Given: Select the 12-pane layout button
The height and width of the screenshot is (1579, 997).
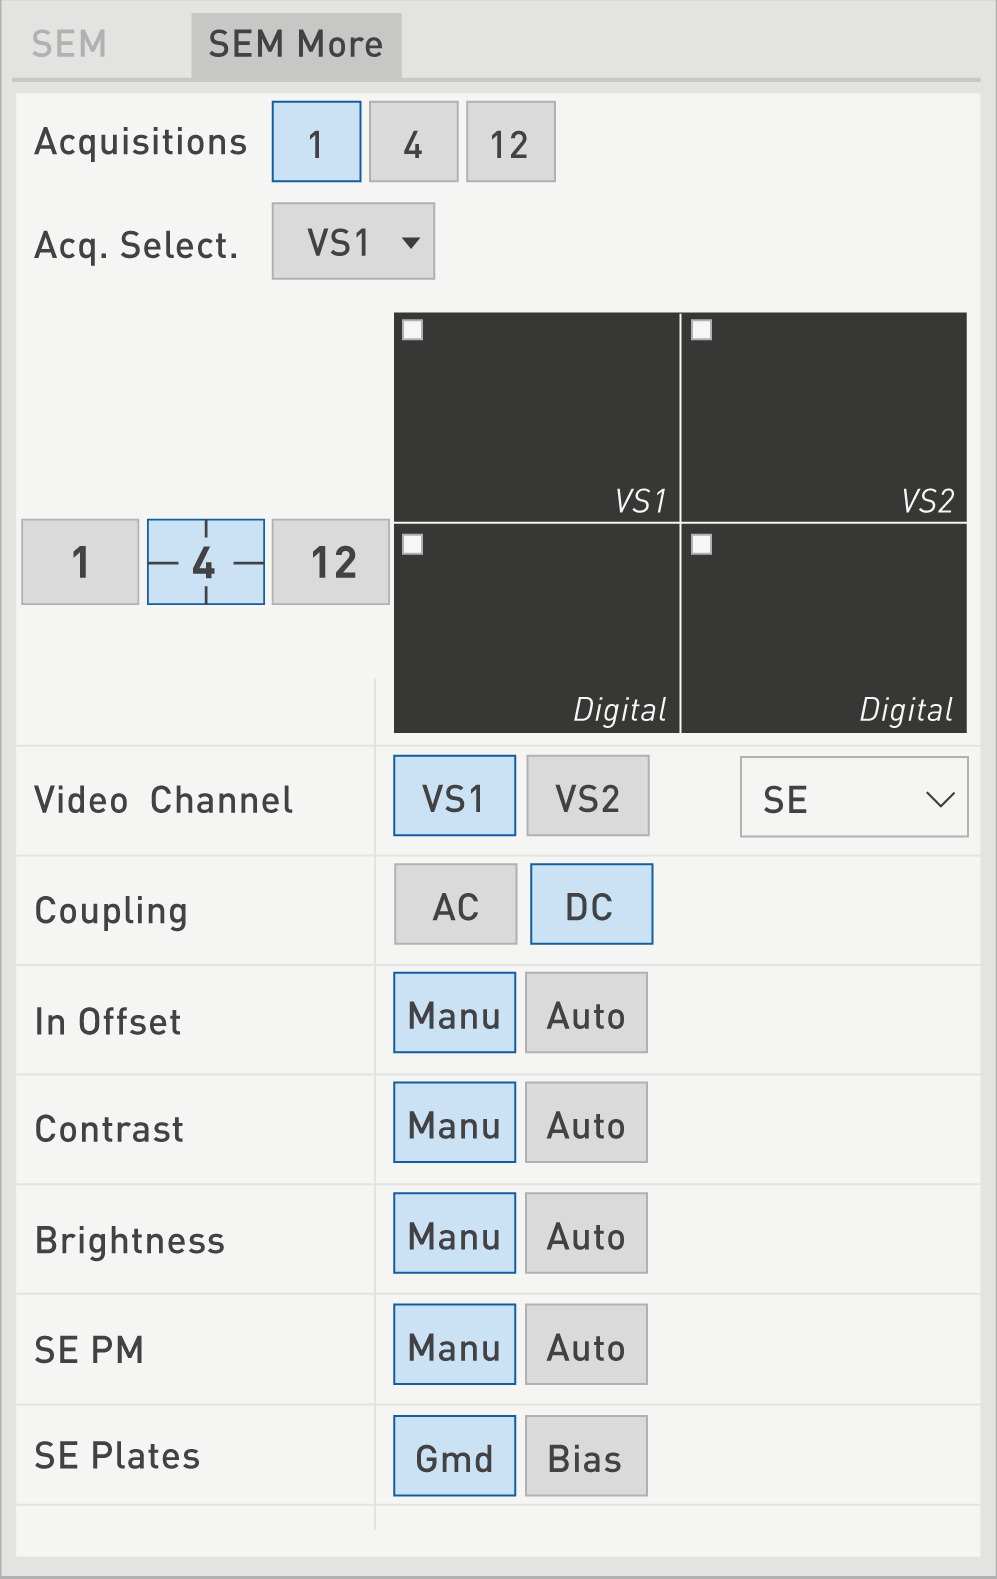Looking at the screenshot, I should 331,562.
